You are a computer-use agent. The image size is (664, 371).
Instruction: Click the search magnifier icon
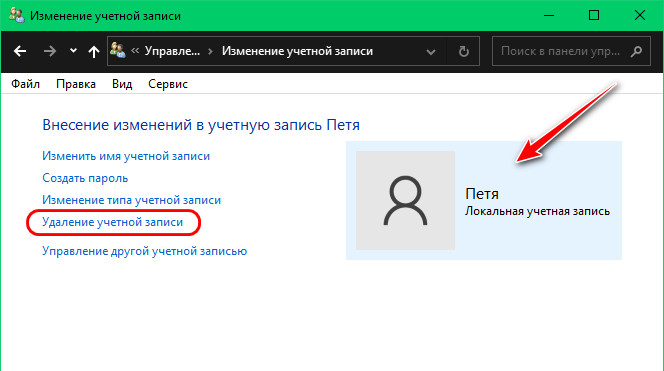click(x=636, y=51)
